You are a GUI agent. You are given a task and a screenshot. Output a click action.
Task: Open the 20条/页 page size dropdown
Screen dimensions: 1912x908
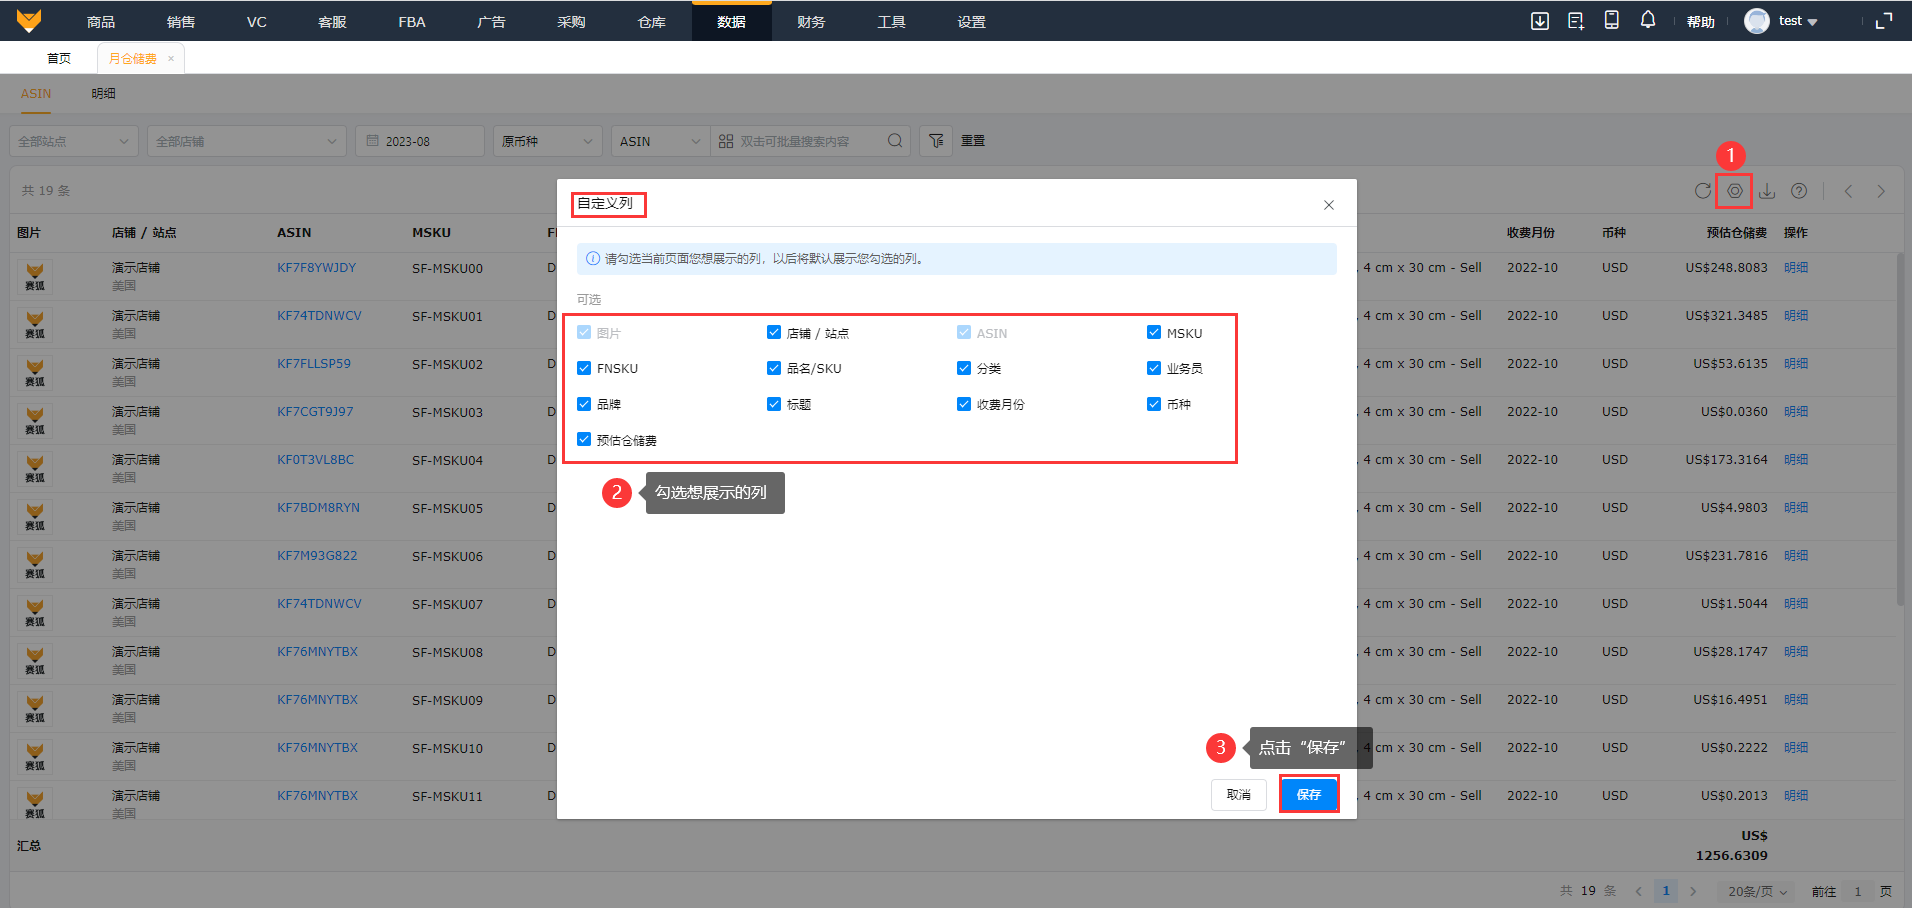[1757, 891]
